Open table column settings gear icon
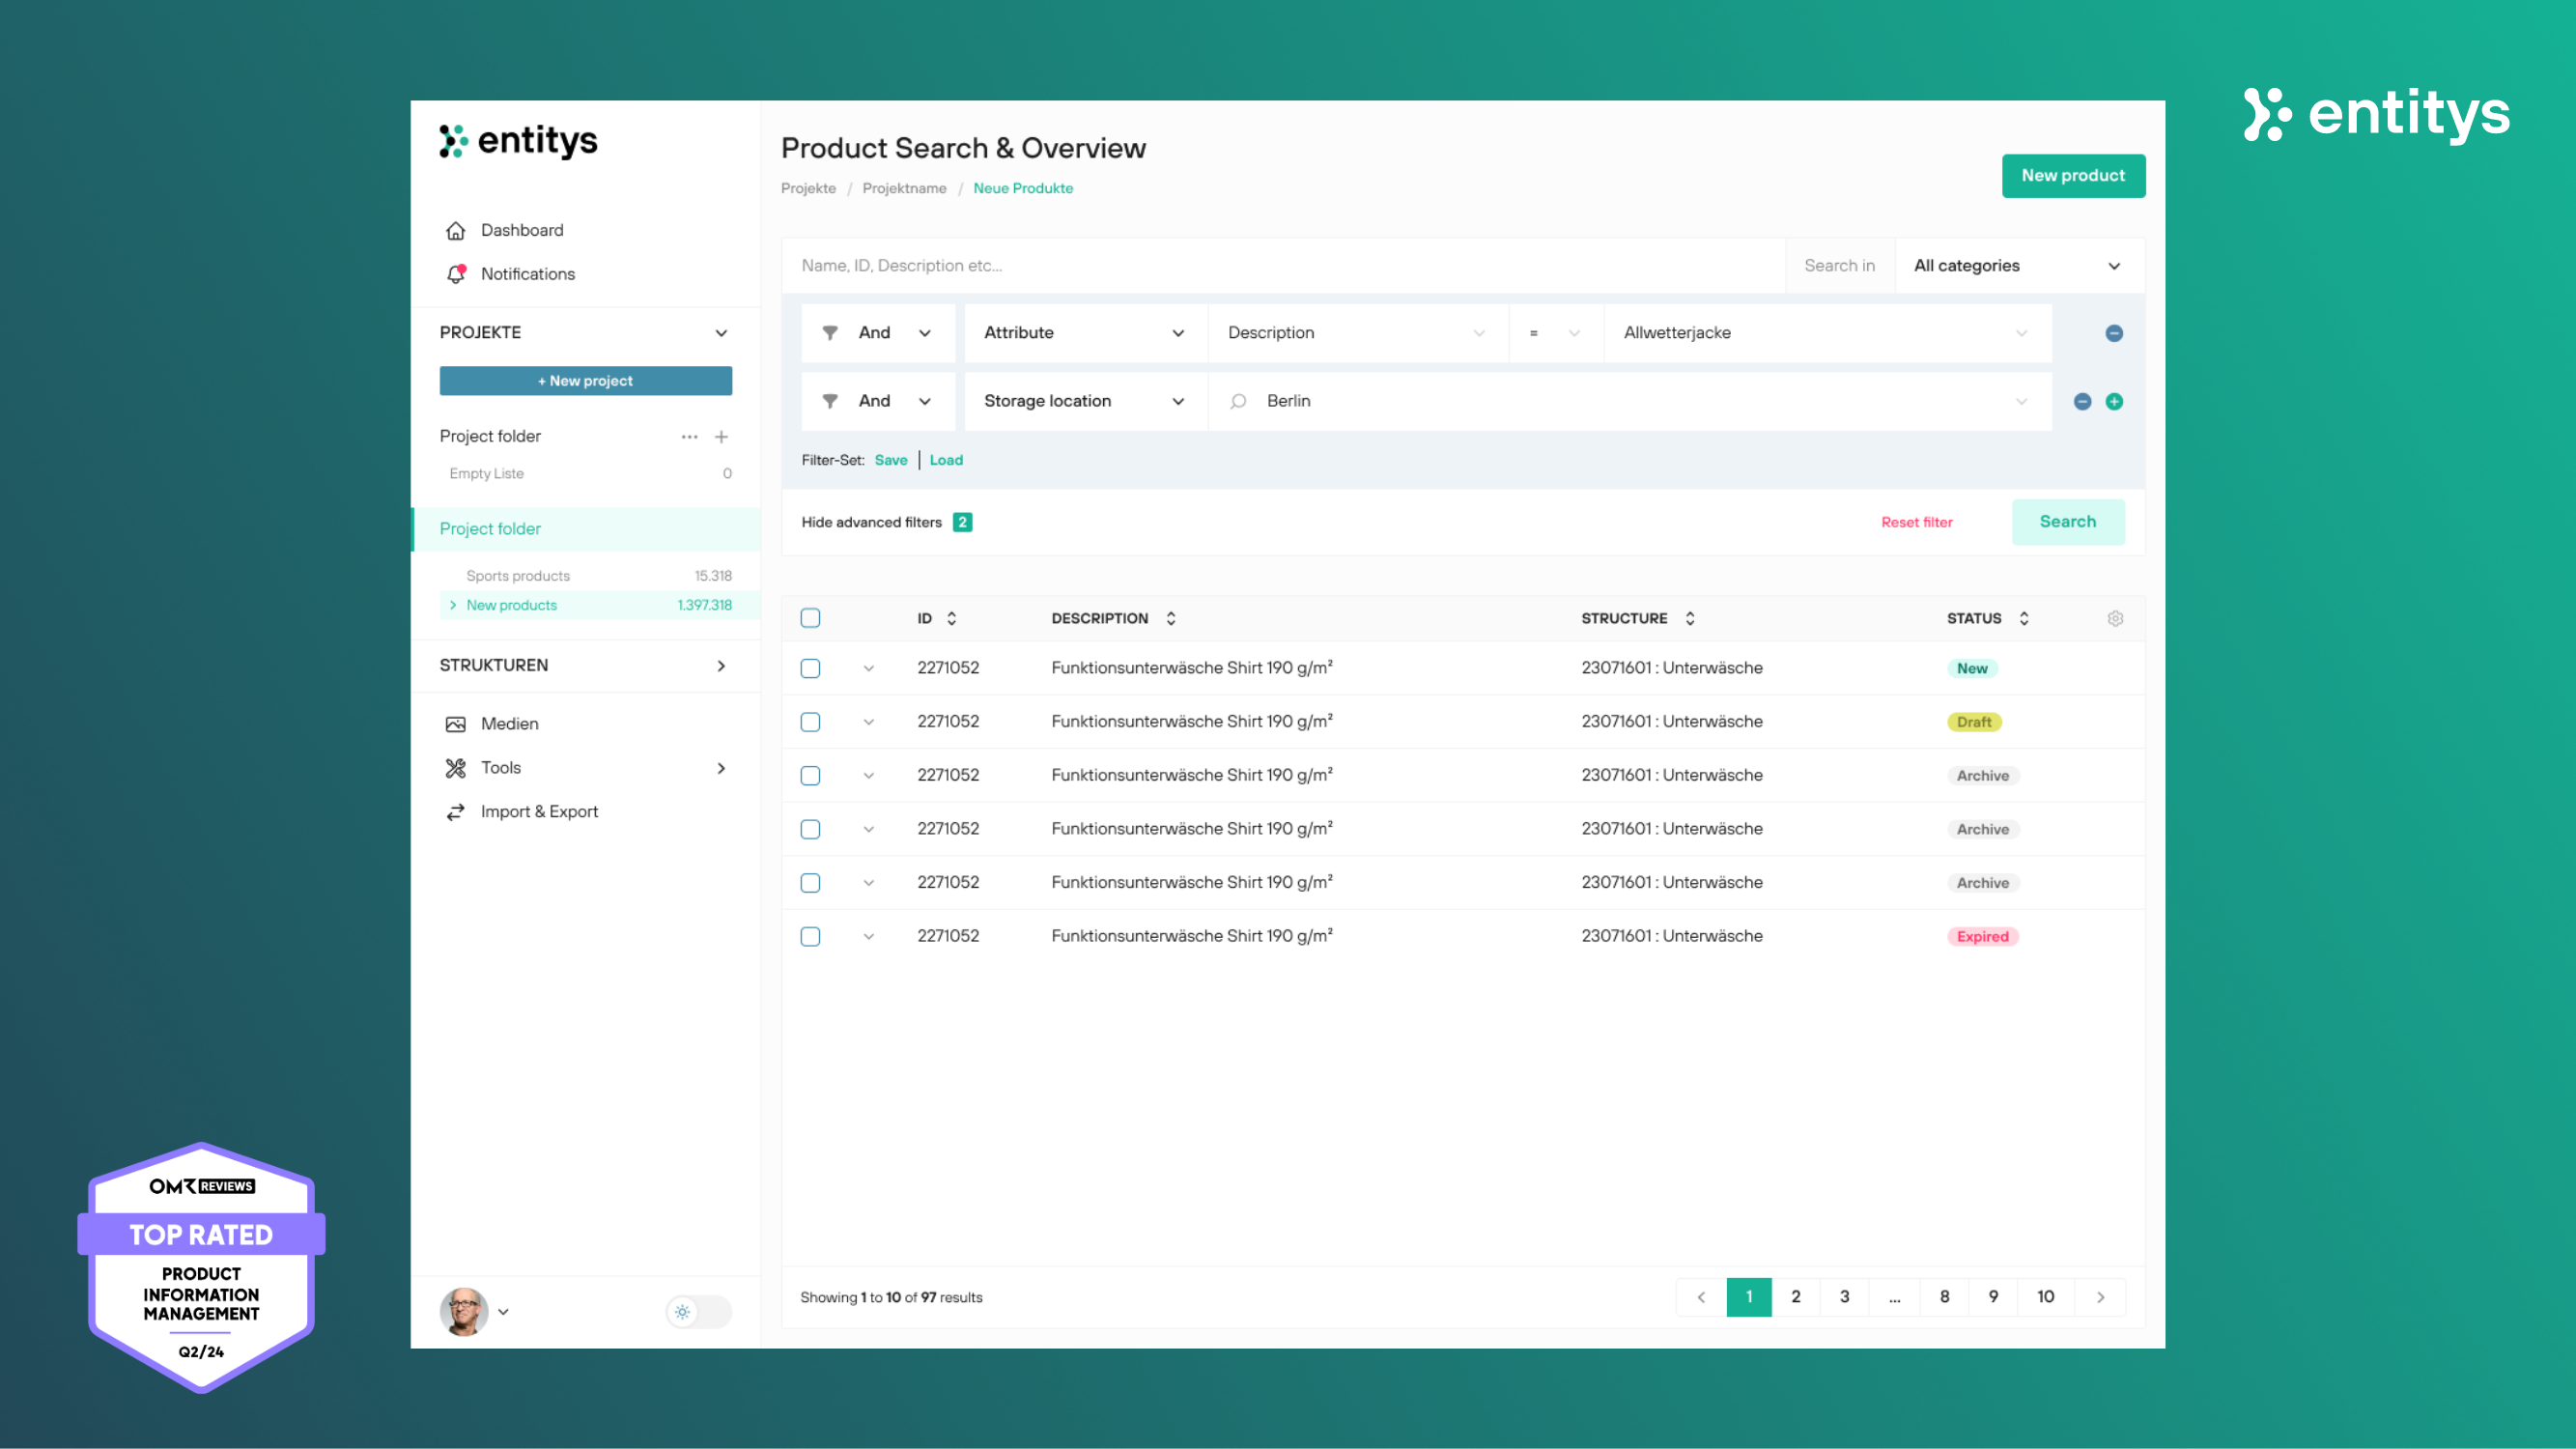This screenshot has height=1449, width=2576. (2115, 618)
